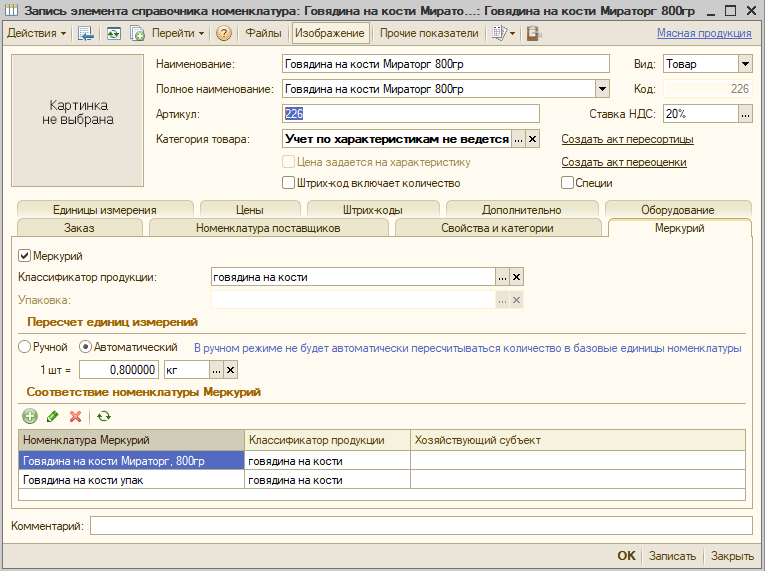This screenshot has width=765, height=571.
Task: Click the Классификатор продукции column header
Action: [327, 440]
